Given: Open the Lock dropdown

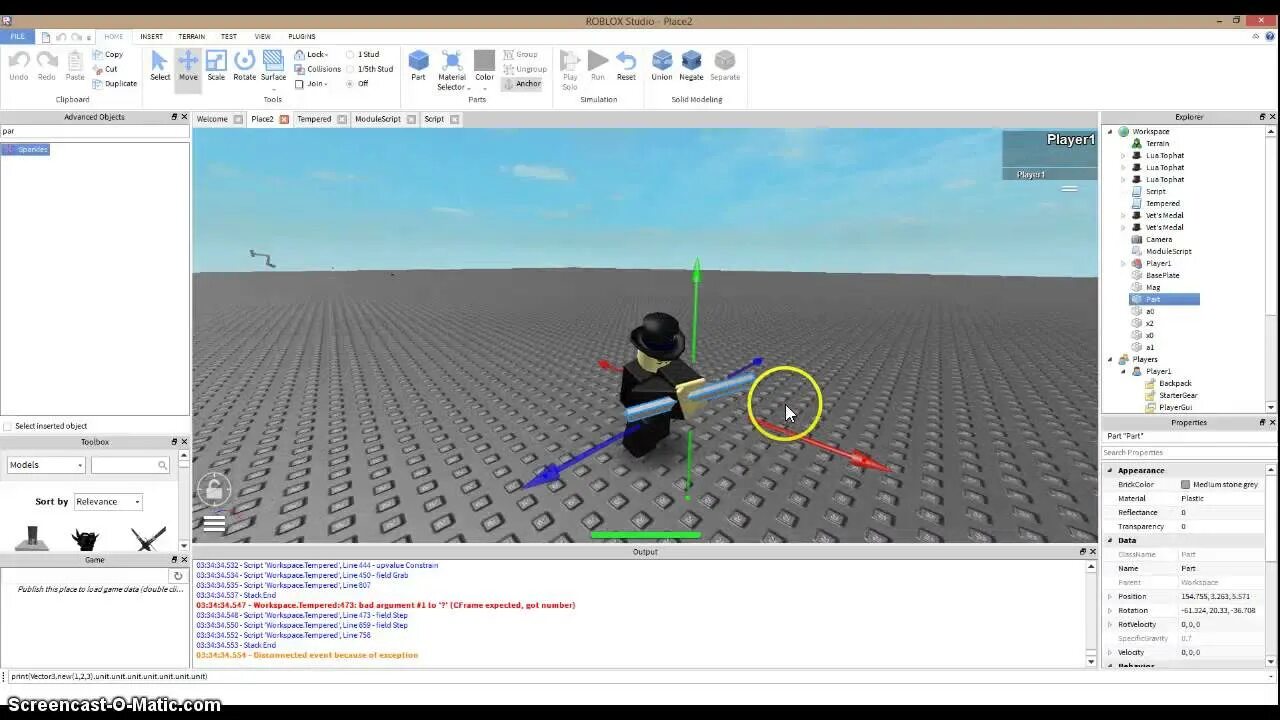Looking at the screenshot, I should [311, 54].
